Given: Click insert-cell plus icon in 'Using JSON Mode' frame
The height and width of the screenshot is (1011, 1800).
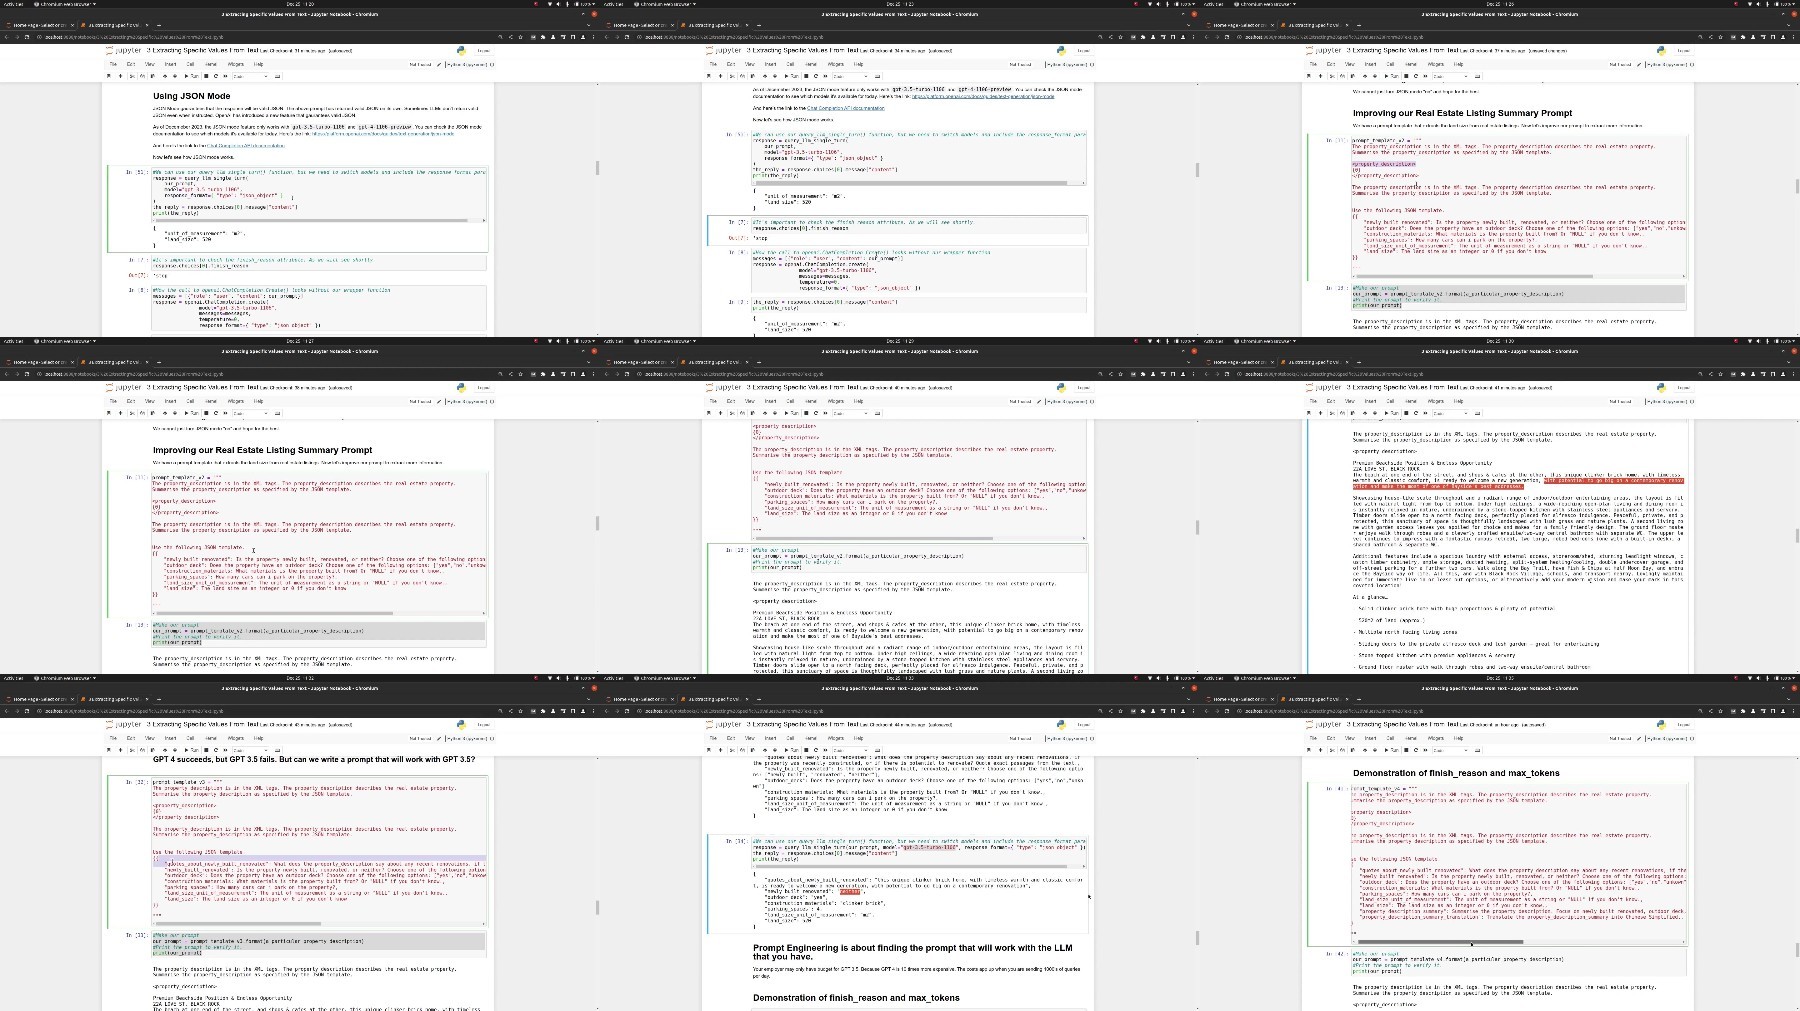Looking at the screenshot, I should pos(120,76).
